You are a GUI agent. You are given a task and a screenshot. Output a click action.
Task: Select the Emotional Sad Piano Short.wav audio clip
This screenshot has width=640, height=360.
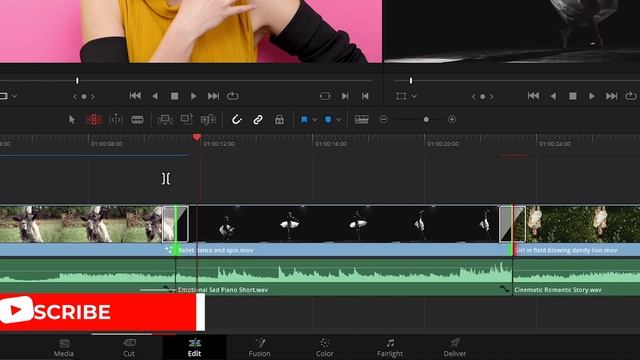[x=344, y=276]
